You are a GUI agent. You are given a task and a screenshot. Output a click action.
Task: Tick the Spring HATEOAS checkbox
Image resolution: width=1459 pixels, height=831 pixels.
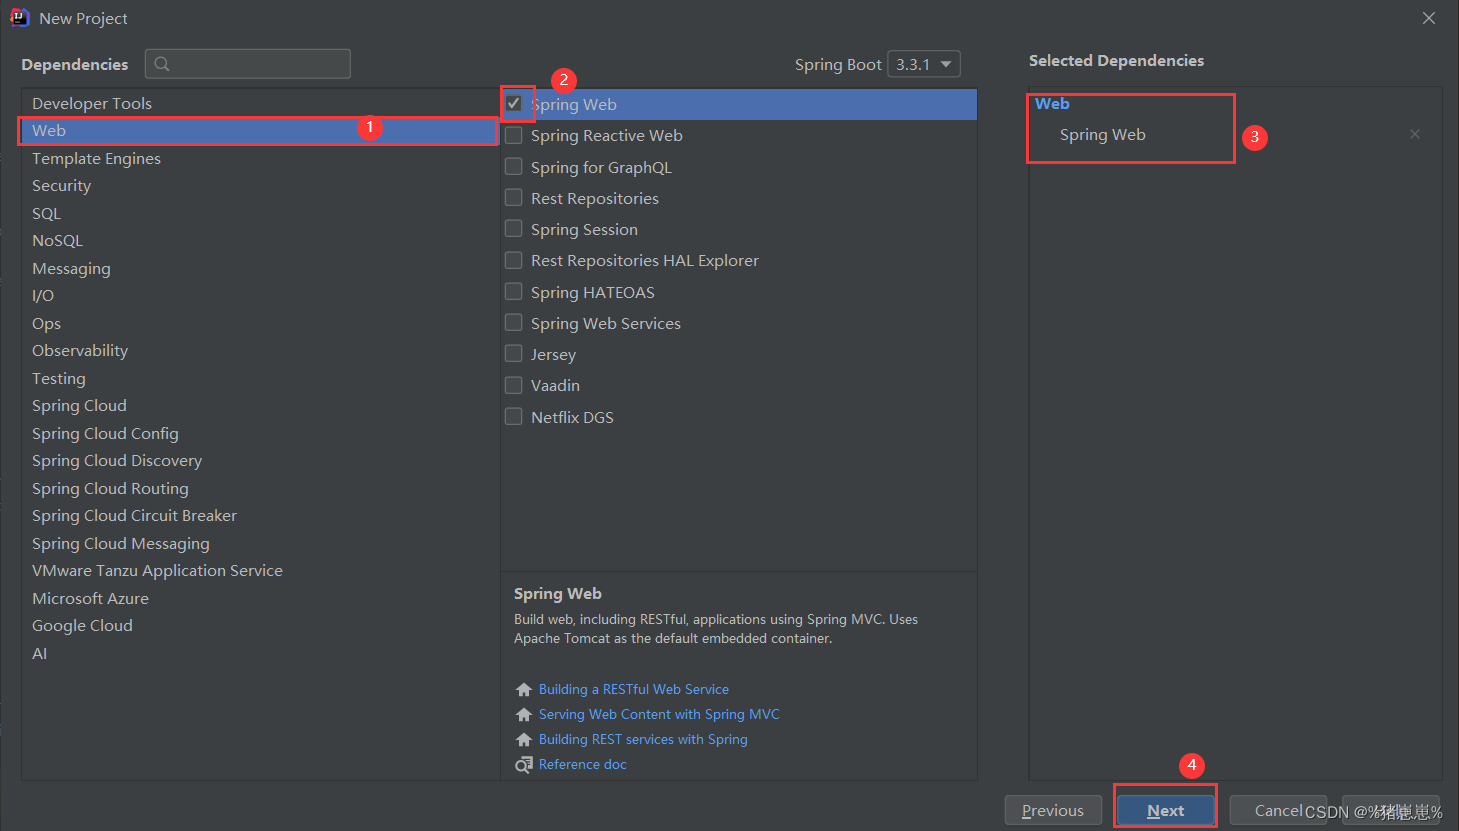pyautogui.click(x=514, y=291)
